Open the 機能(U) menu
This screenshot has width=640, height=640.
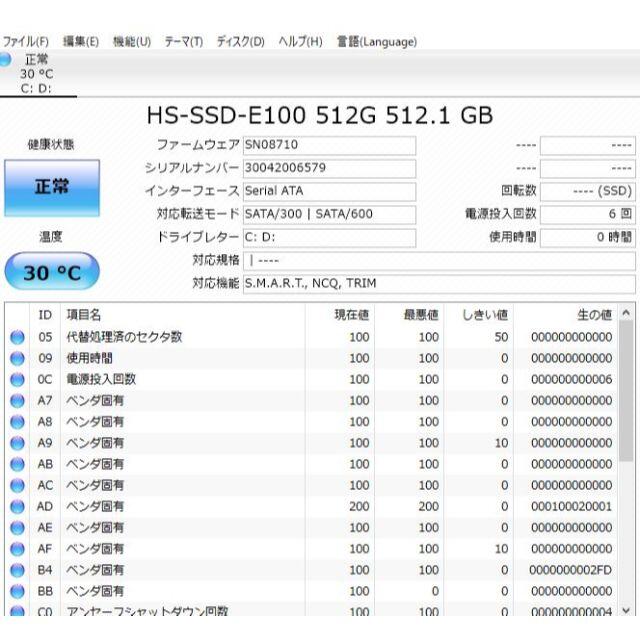[x=132, y=42]
